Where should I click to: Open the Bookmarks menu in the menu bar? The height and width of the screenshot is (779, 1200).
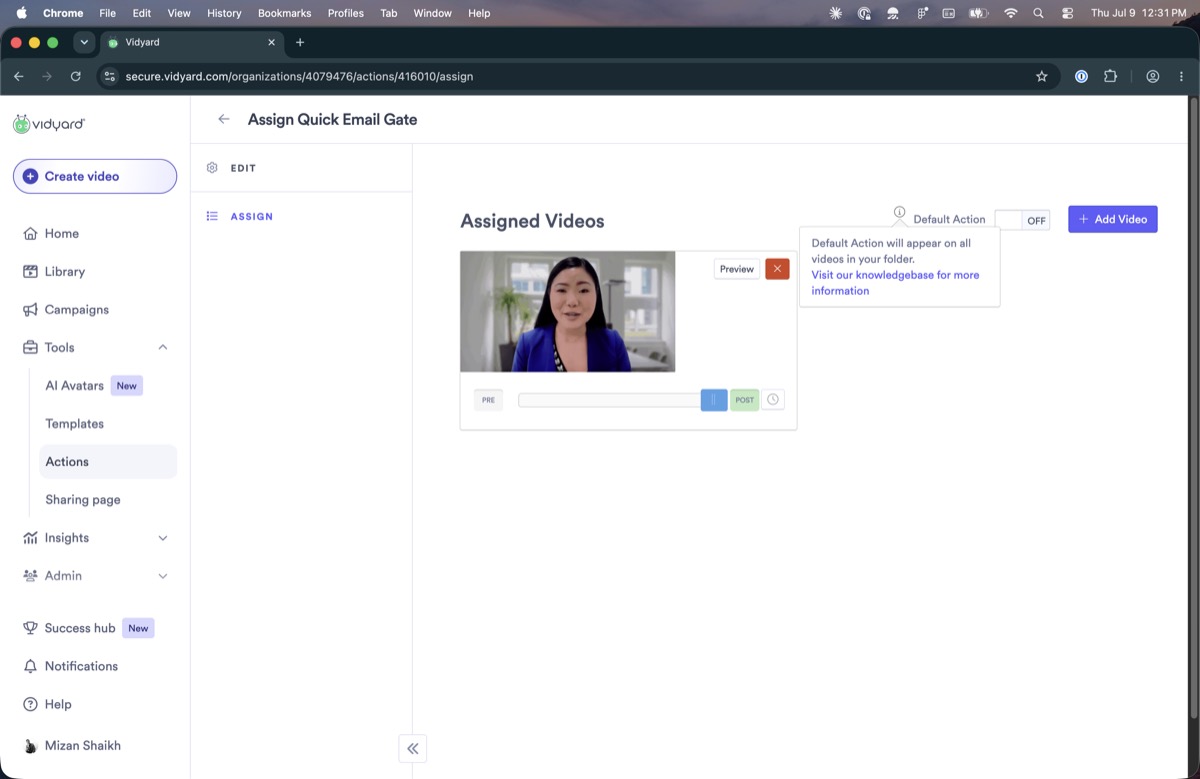(284, 13)
